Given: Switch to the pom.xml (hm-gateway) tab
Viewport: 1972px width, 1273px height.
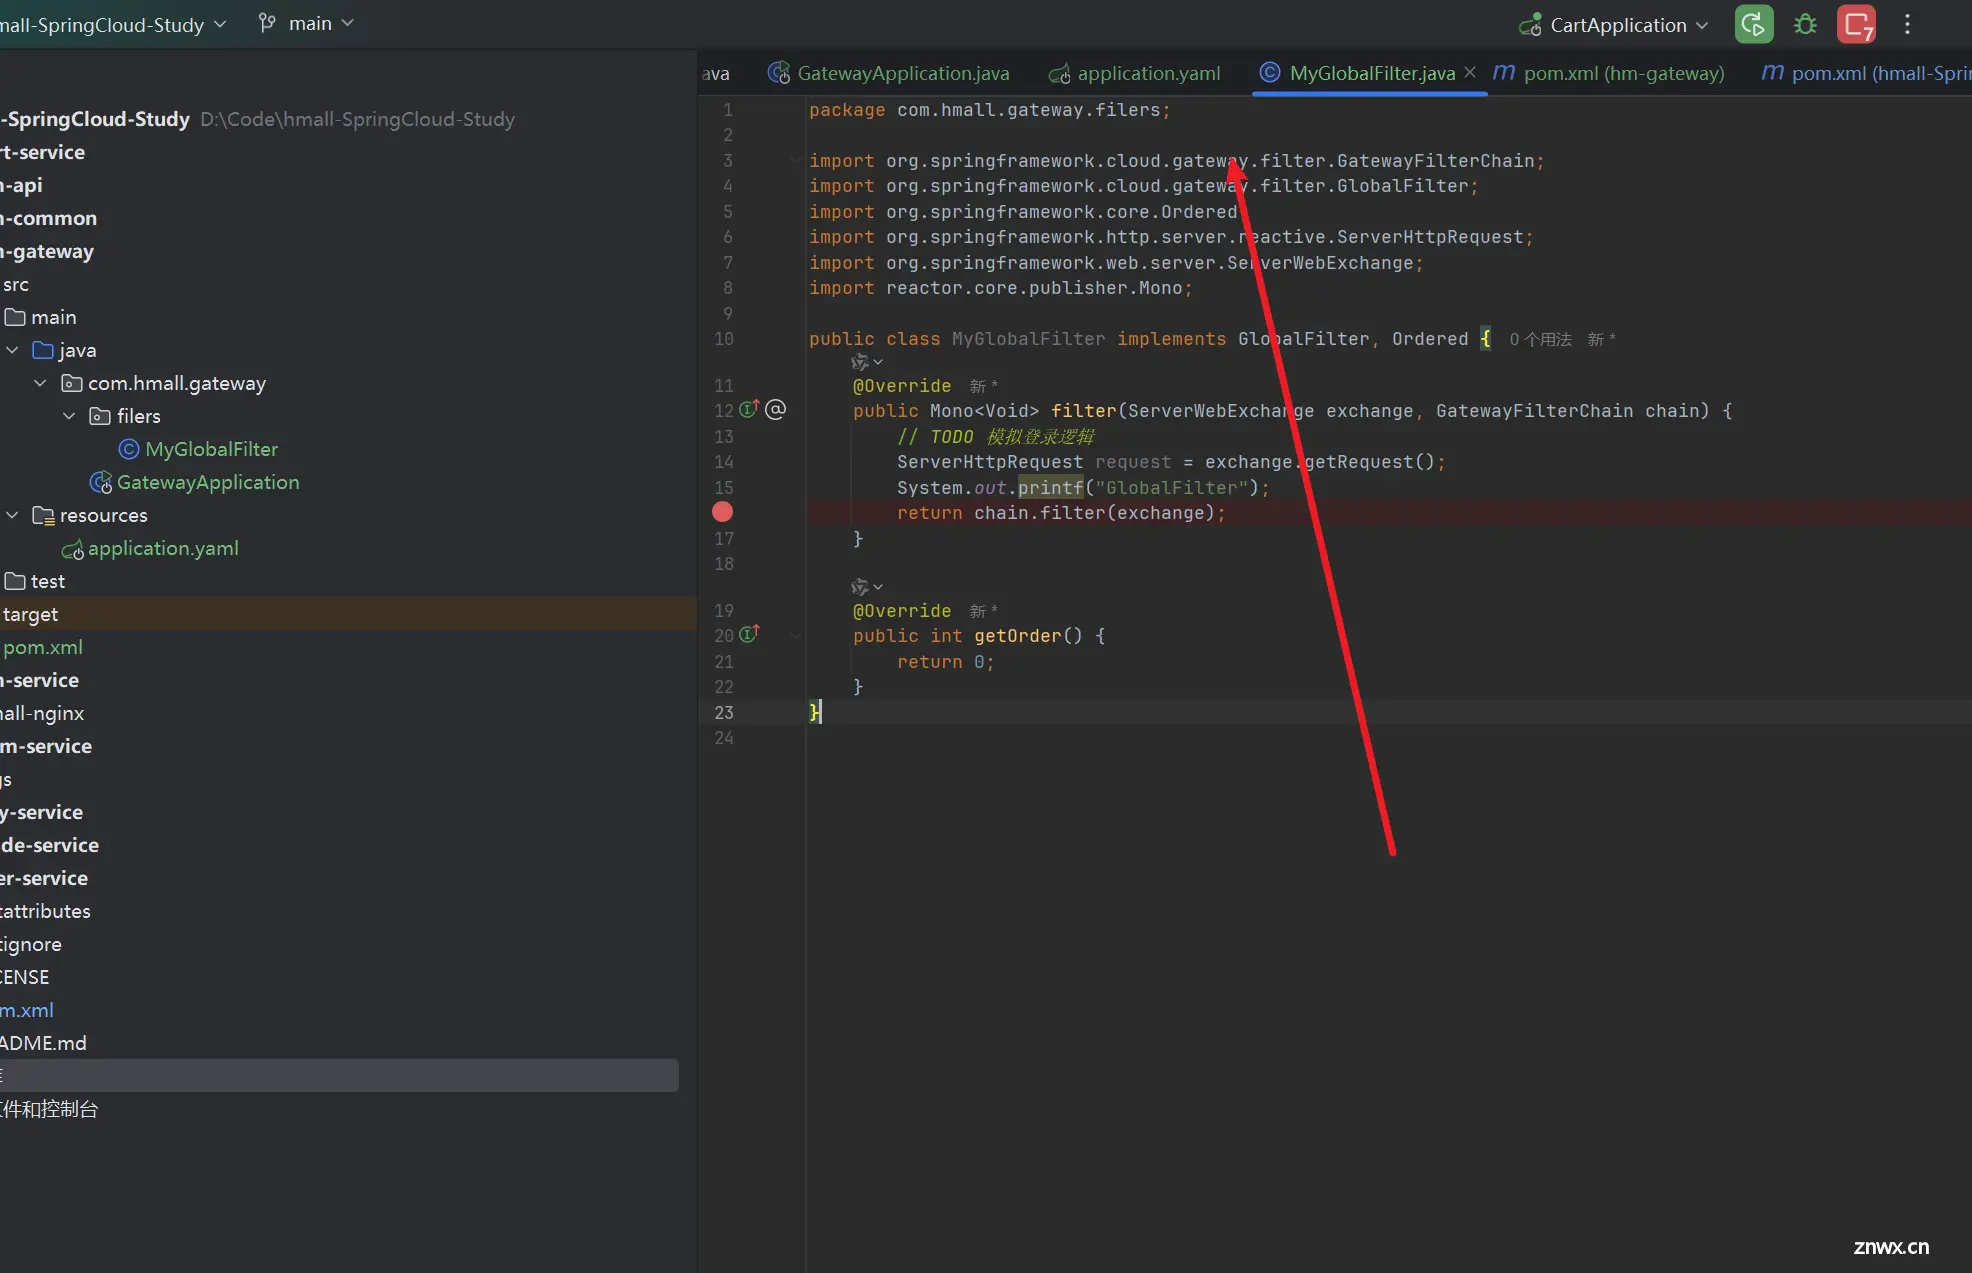Looking at the screenshot, I should tap(1608, 73).
